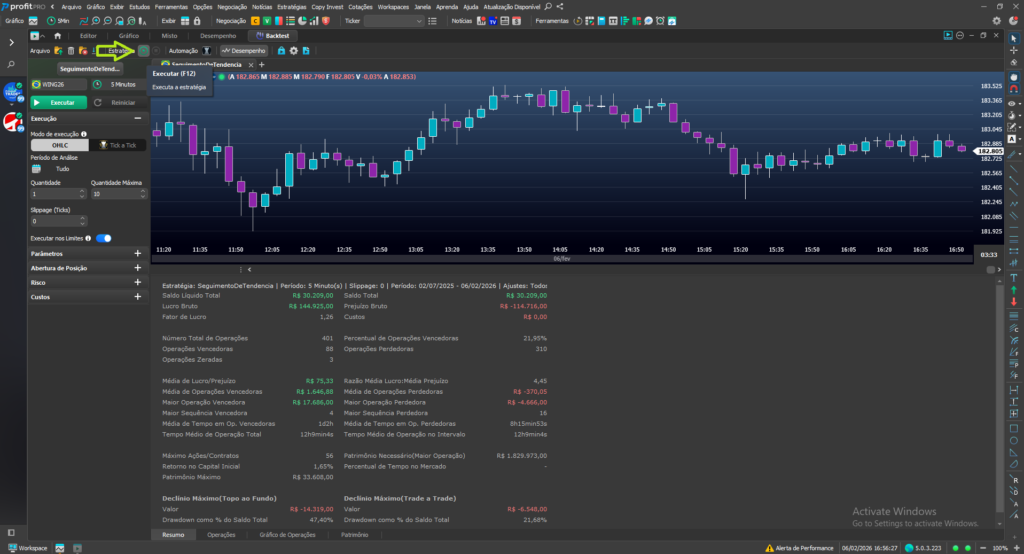Viewport: 1024px width, 554px height.
Task: Open the backtest settings gear icon
Action: click(x=294, y=50)
